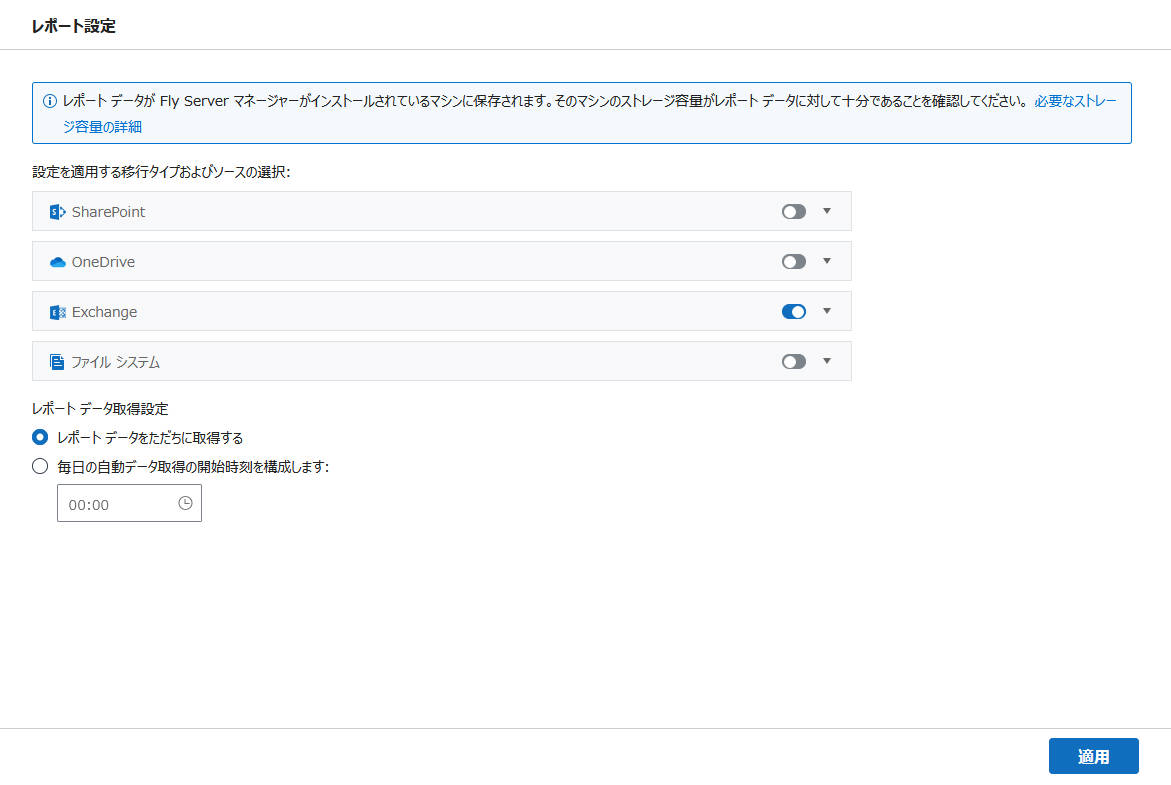Select レポート データをただちに取得する radio button

(x=40, y=437)
